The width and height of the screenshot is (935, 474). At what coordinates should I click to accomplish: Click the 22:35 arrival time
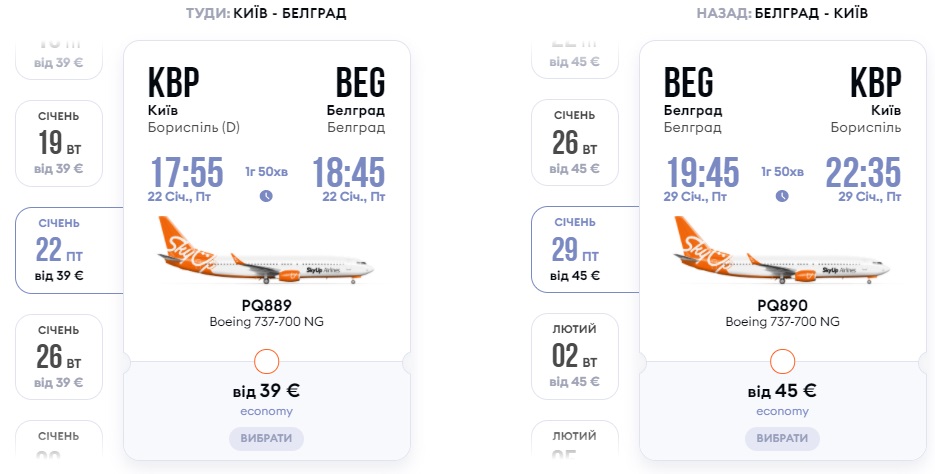pyautogui.click(x=863, y=172)
